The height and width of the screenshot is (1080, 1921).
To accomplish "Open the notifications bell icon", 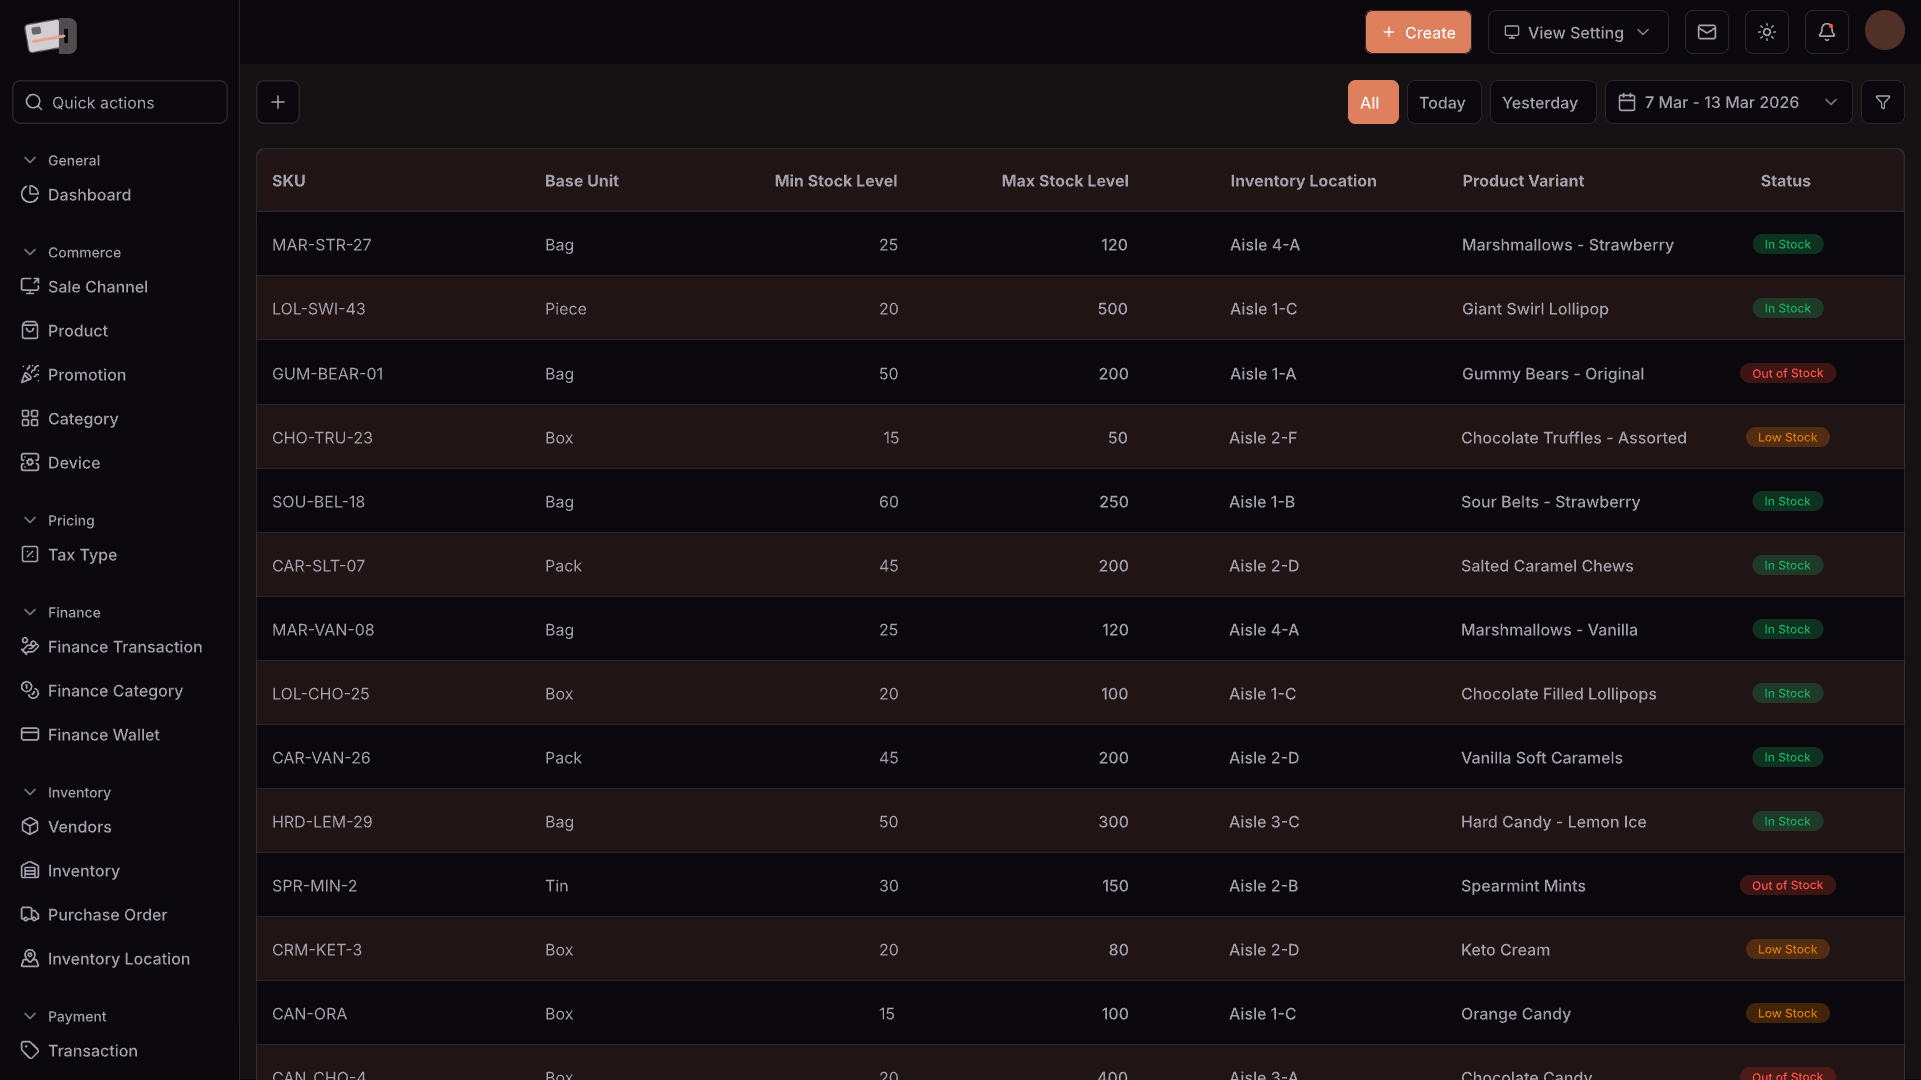I will 1826,32.
